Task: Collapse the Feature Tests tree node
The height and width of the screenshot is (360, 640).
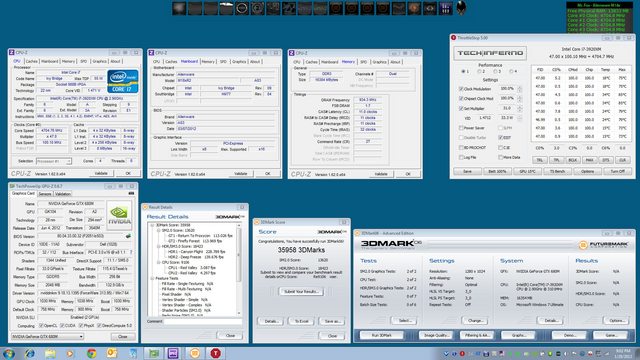Action: pos(152,278)
